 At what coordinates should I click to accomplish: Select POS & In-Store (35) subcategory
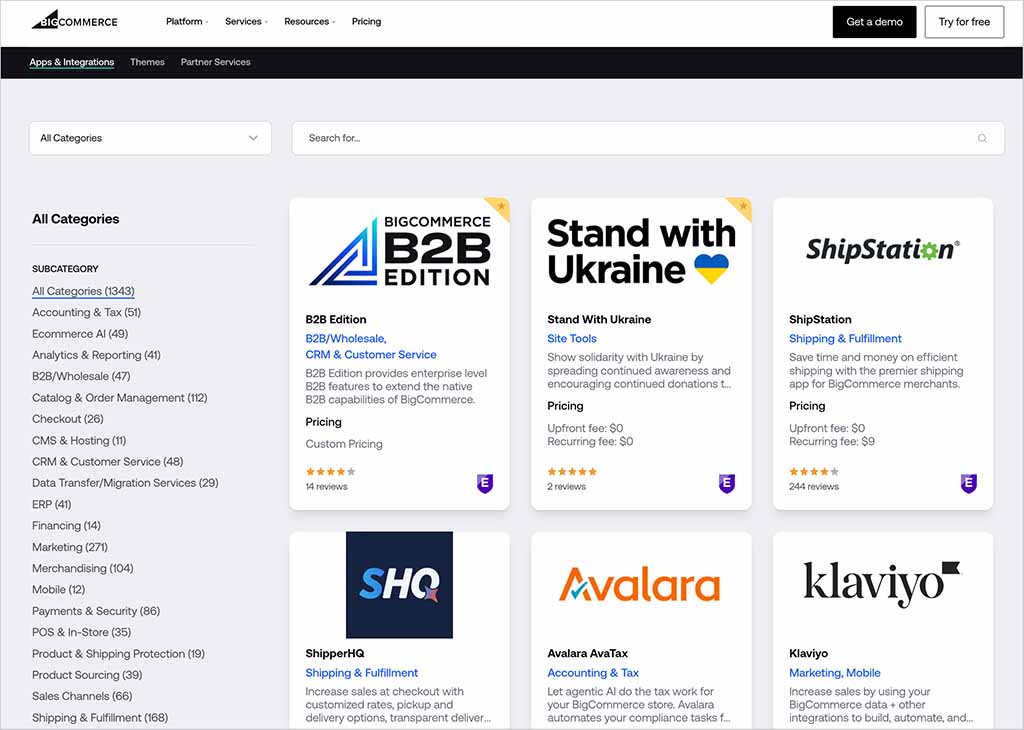[x=82, y=632]
